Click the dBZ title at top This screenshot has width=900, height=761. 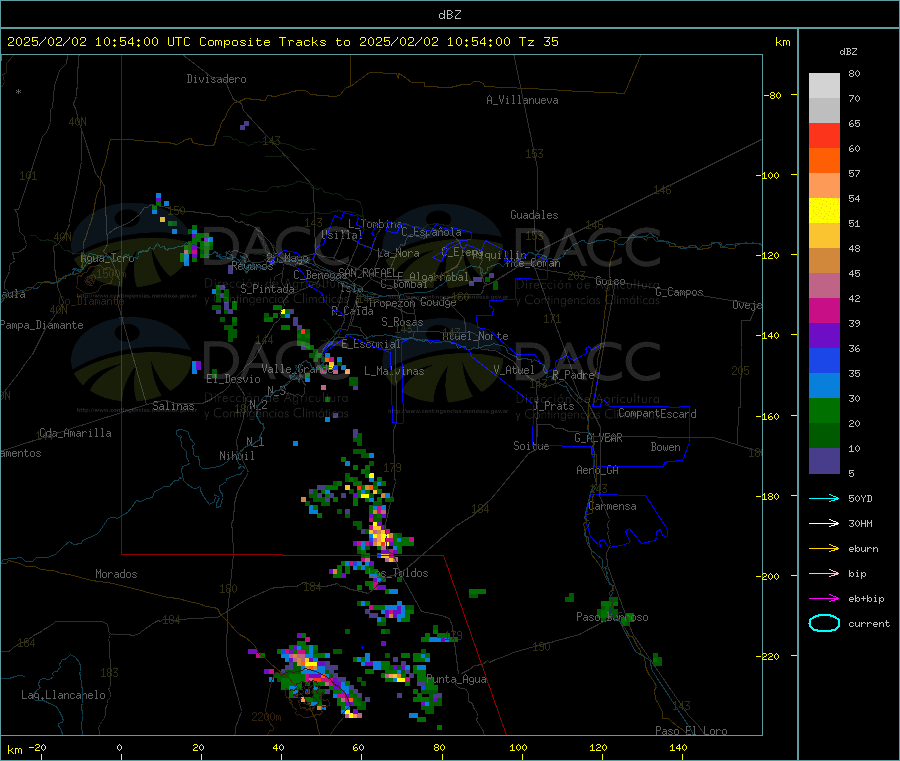coord(449,15)
